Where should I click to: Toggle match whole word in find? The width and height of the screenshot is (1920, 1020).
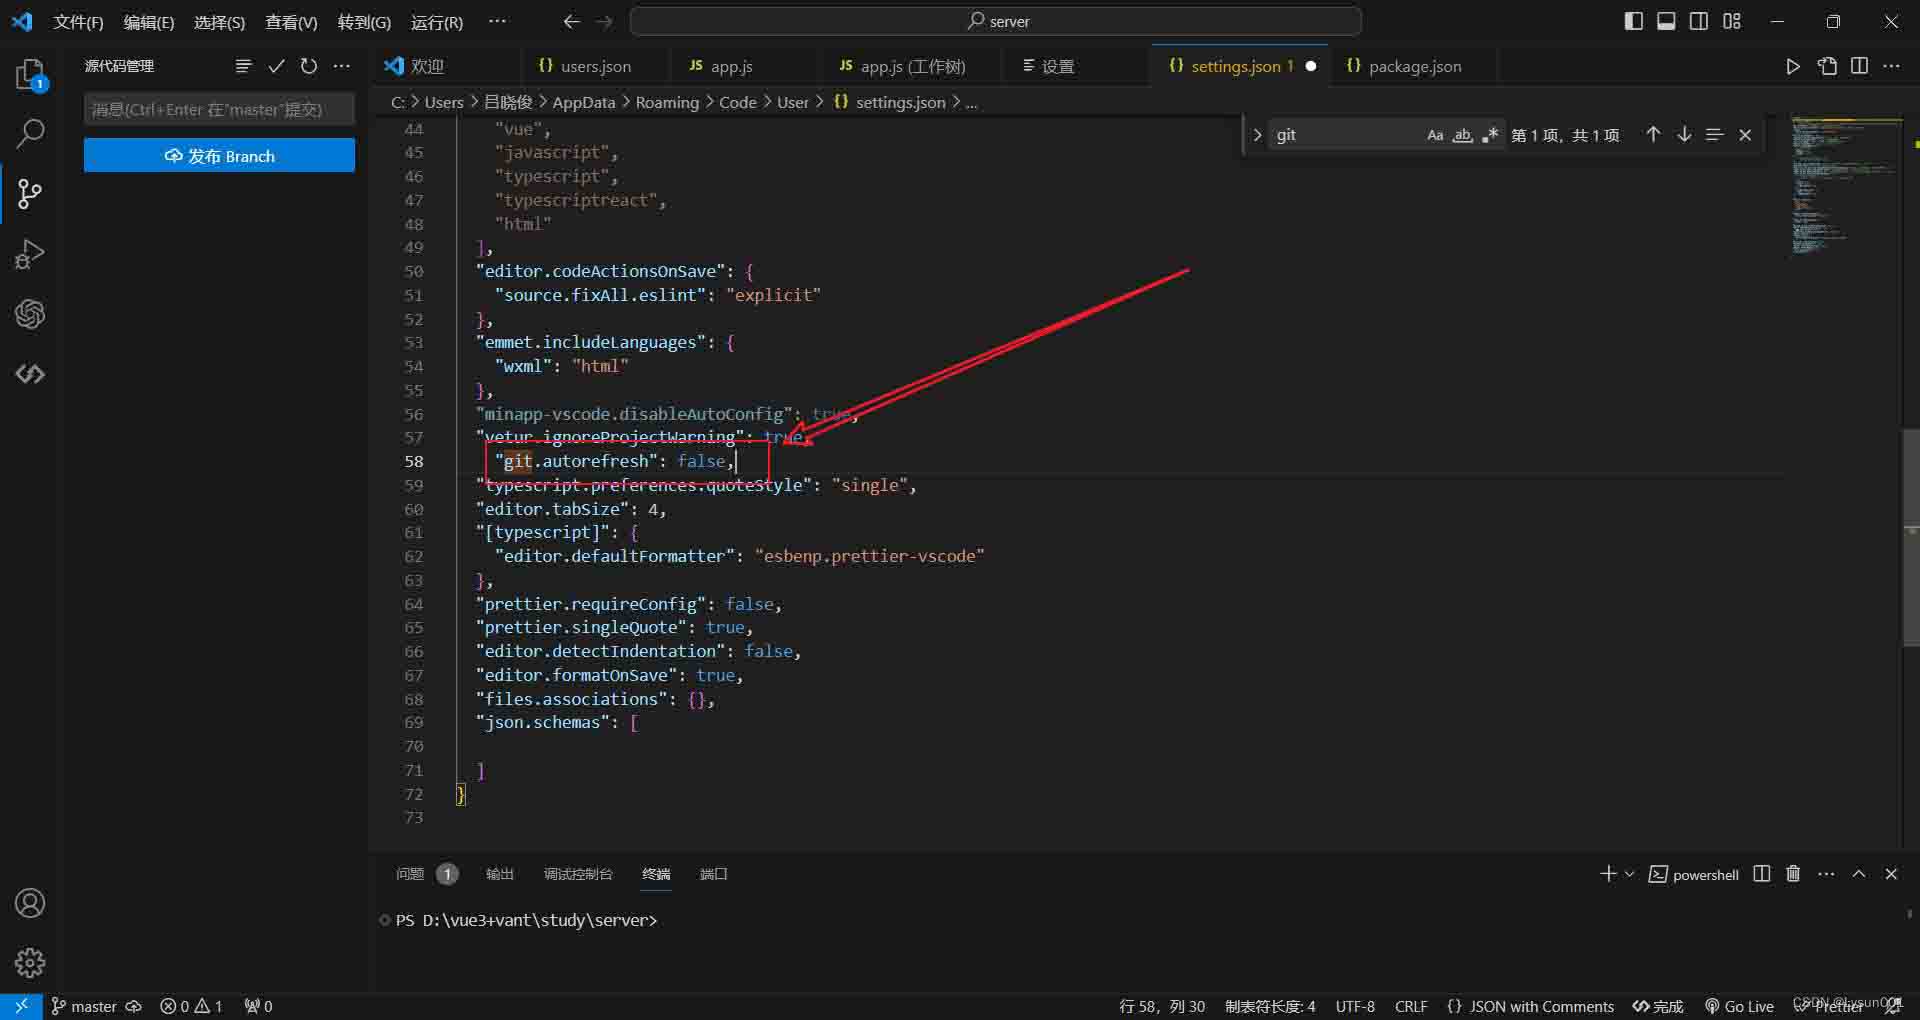point(1462,135)
